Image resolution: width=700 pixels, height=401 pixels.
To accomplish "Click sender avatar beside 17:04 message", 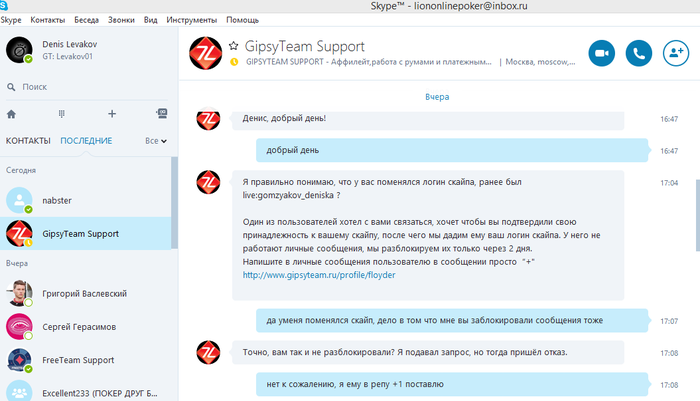I will (208, 182).
